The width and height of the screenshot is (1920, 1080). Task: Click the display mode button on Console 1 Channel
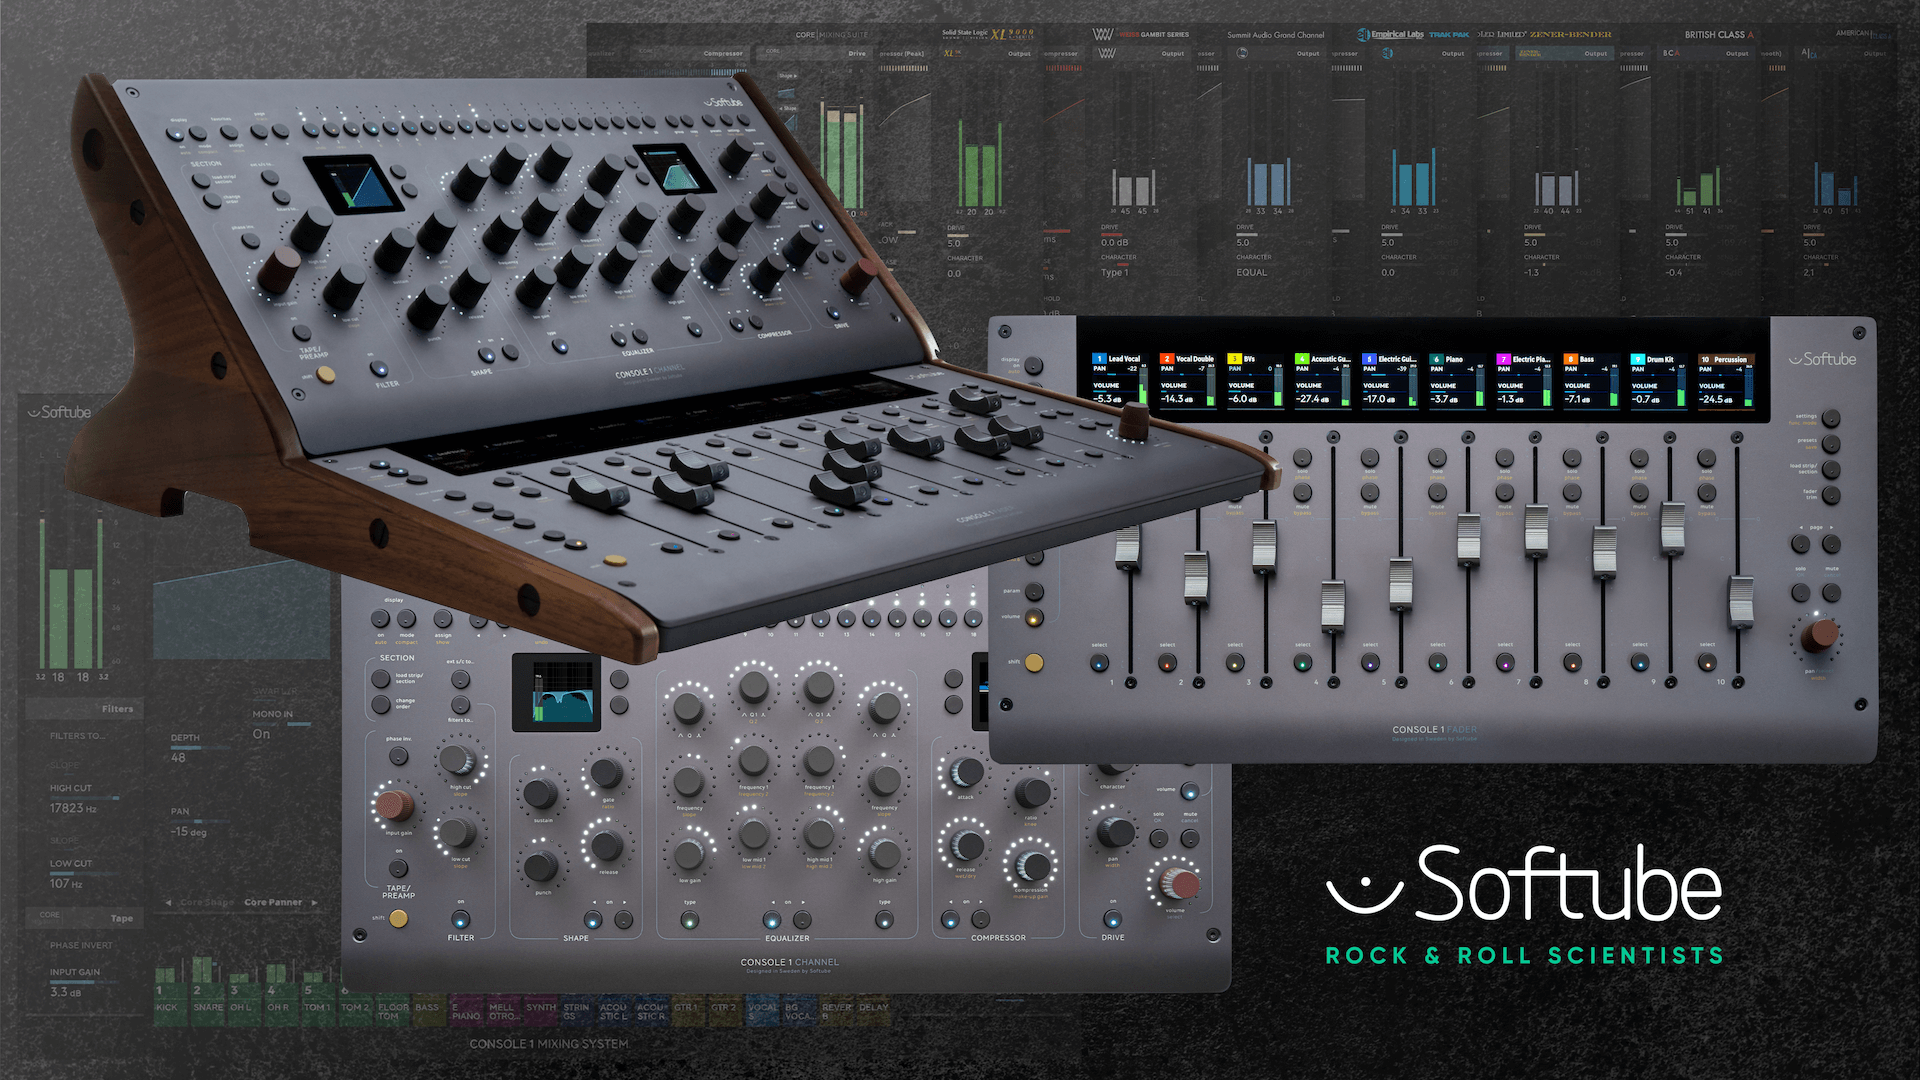tap(408, 618)
